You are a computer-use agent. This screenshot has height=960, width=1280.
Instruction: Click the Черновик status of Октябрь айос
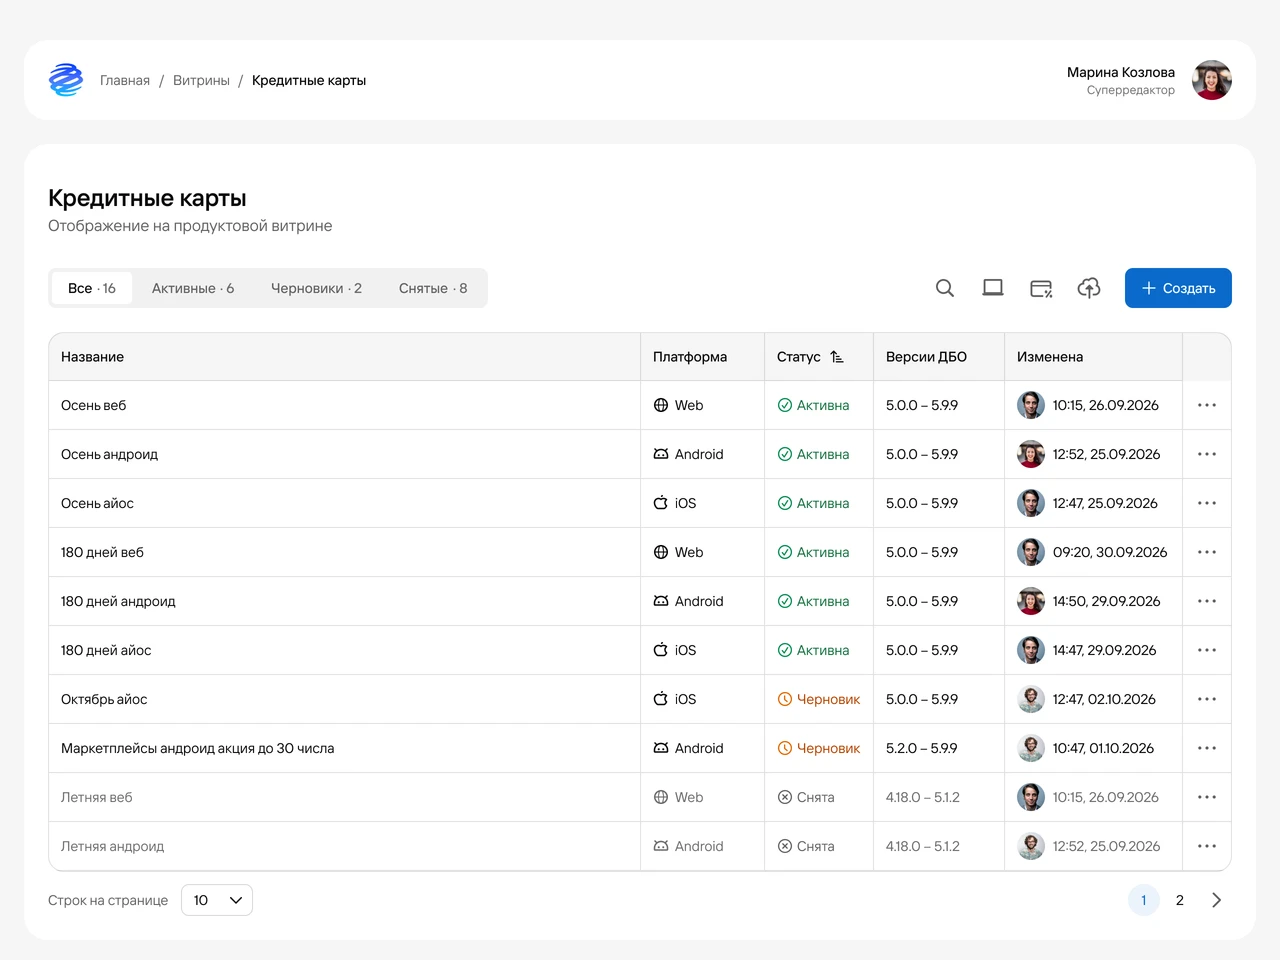click(x=819, y=699)
